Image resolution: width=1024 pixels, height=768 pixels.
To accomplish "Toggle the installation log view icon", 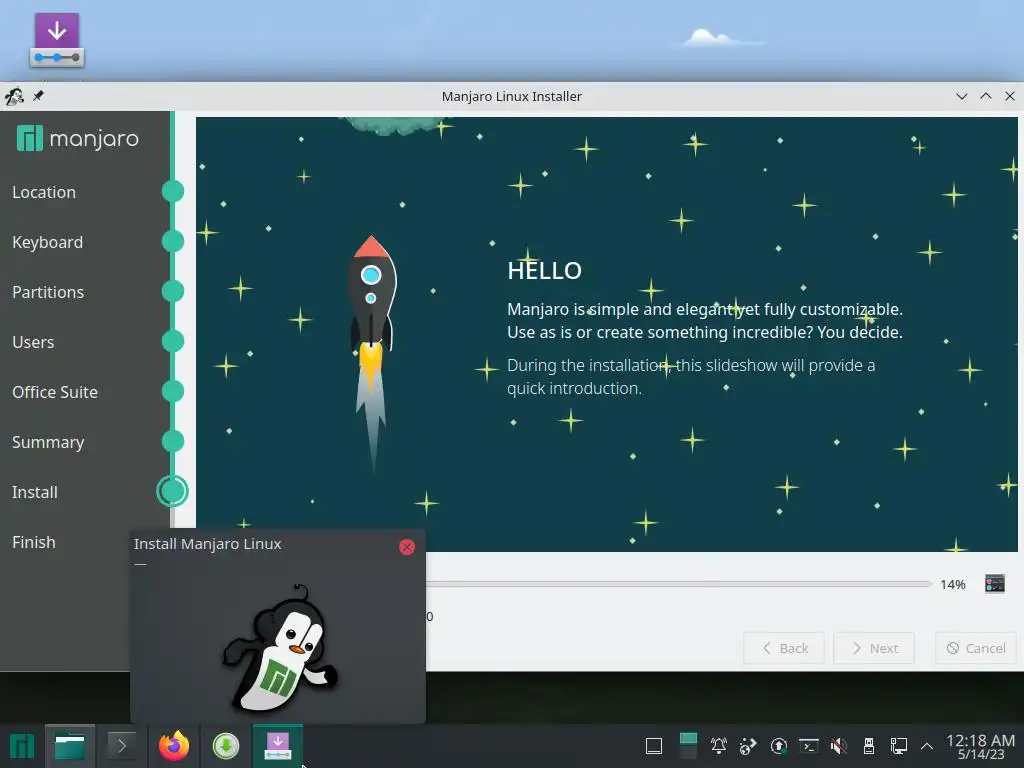I will pyautogui.click(x=995, y=583).
